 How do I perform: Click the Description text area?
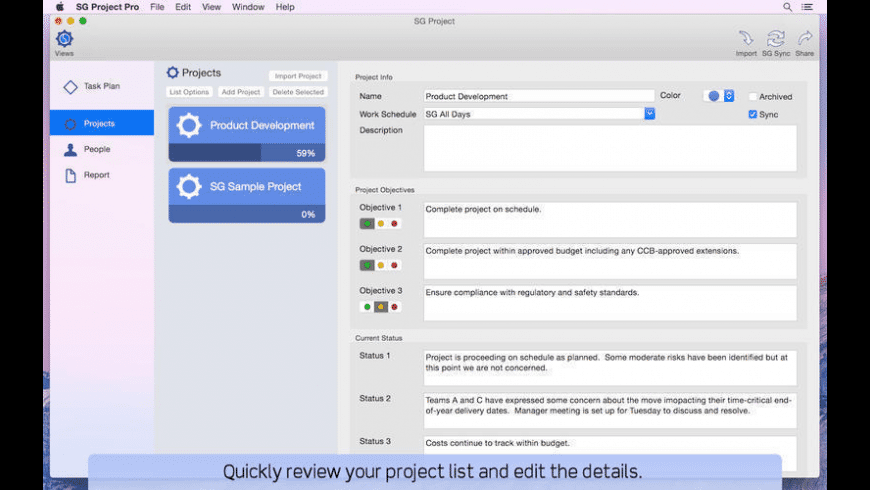610,148
